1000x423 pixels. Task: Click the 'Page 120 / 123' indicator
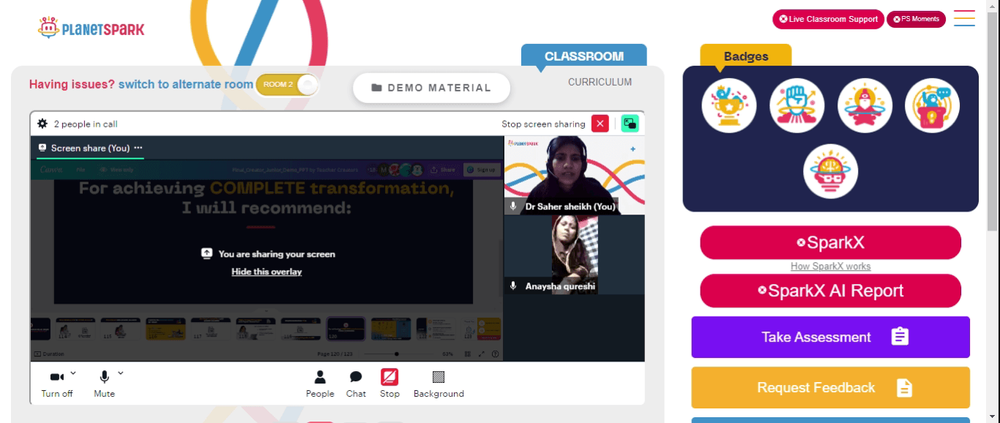pyautogui.click(x=334, y=354)
